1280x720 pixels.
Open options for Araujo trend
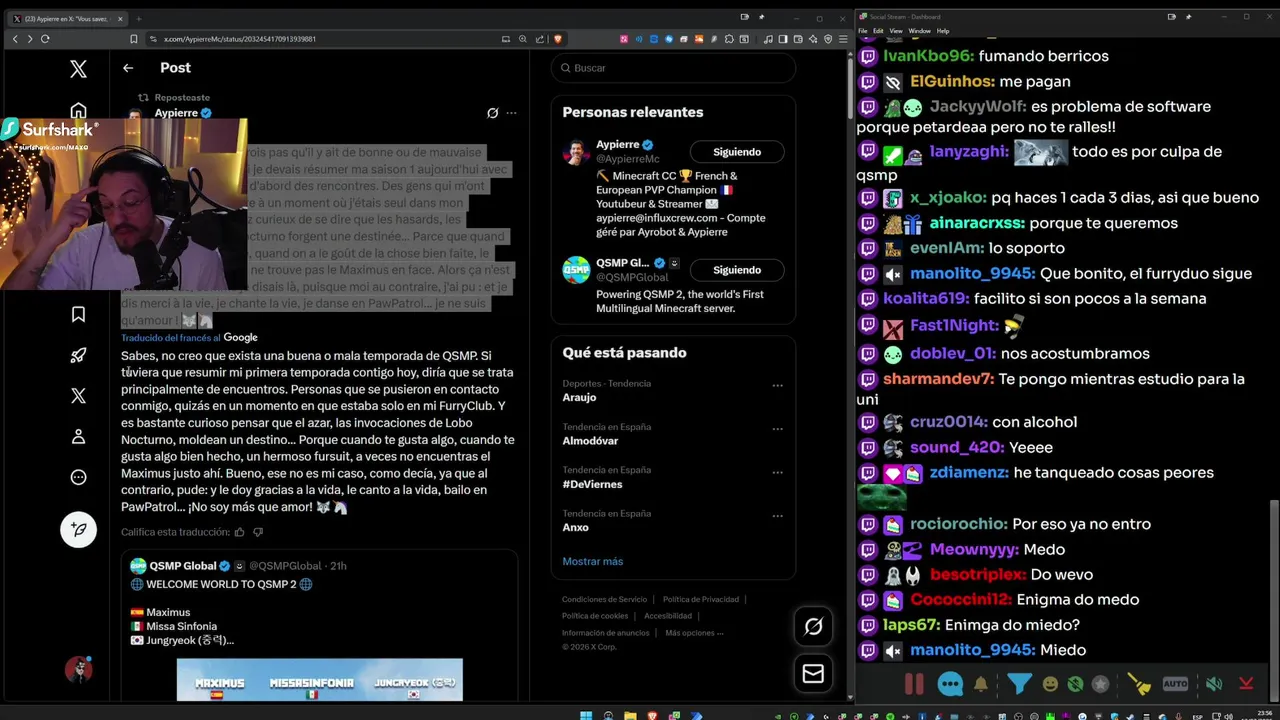777,385
